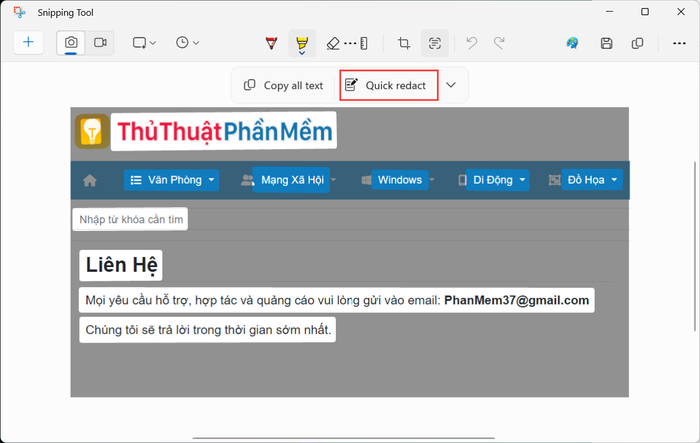Maximize the Snipping Tool window
Screen dimensions: 700x443
(645, 12)
